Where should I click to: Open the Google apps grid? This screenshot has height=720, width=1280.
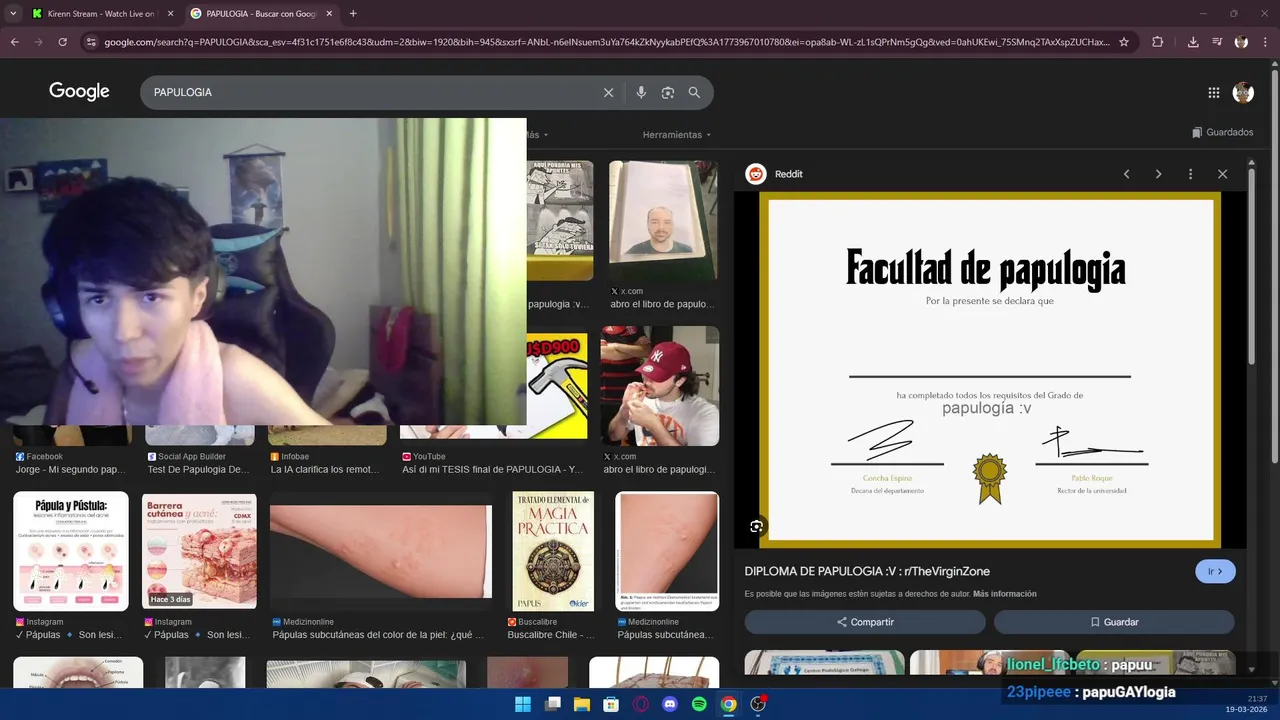1213,92
